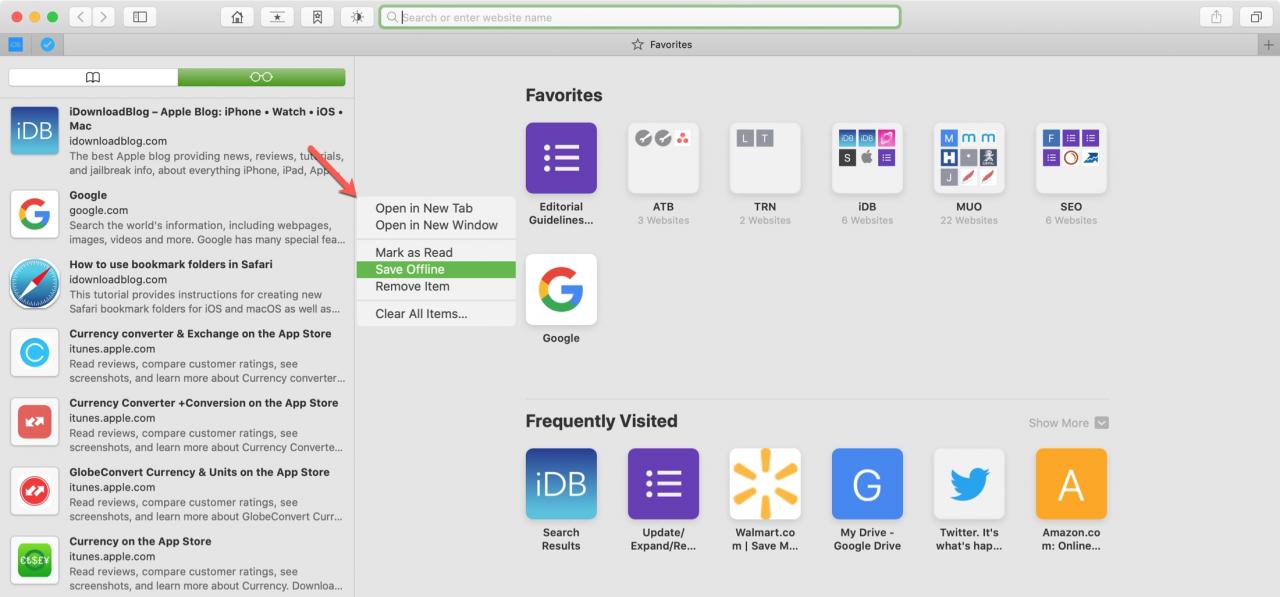Screen dimensions: 1280x597
Task: Choose Open in New Window
Action: (x=436, y=225)
